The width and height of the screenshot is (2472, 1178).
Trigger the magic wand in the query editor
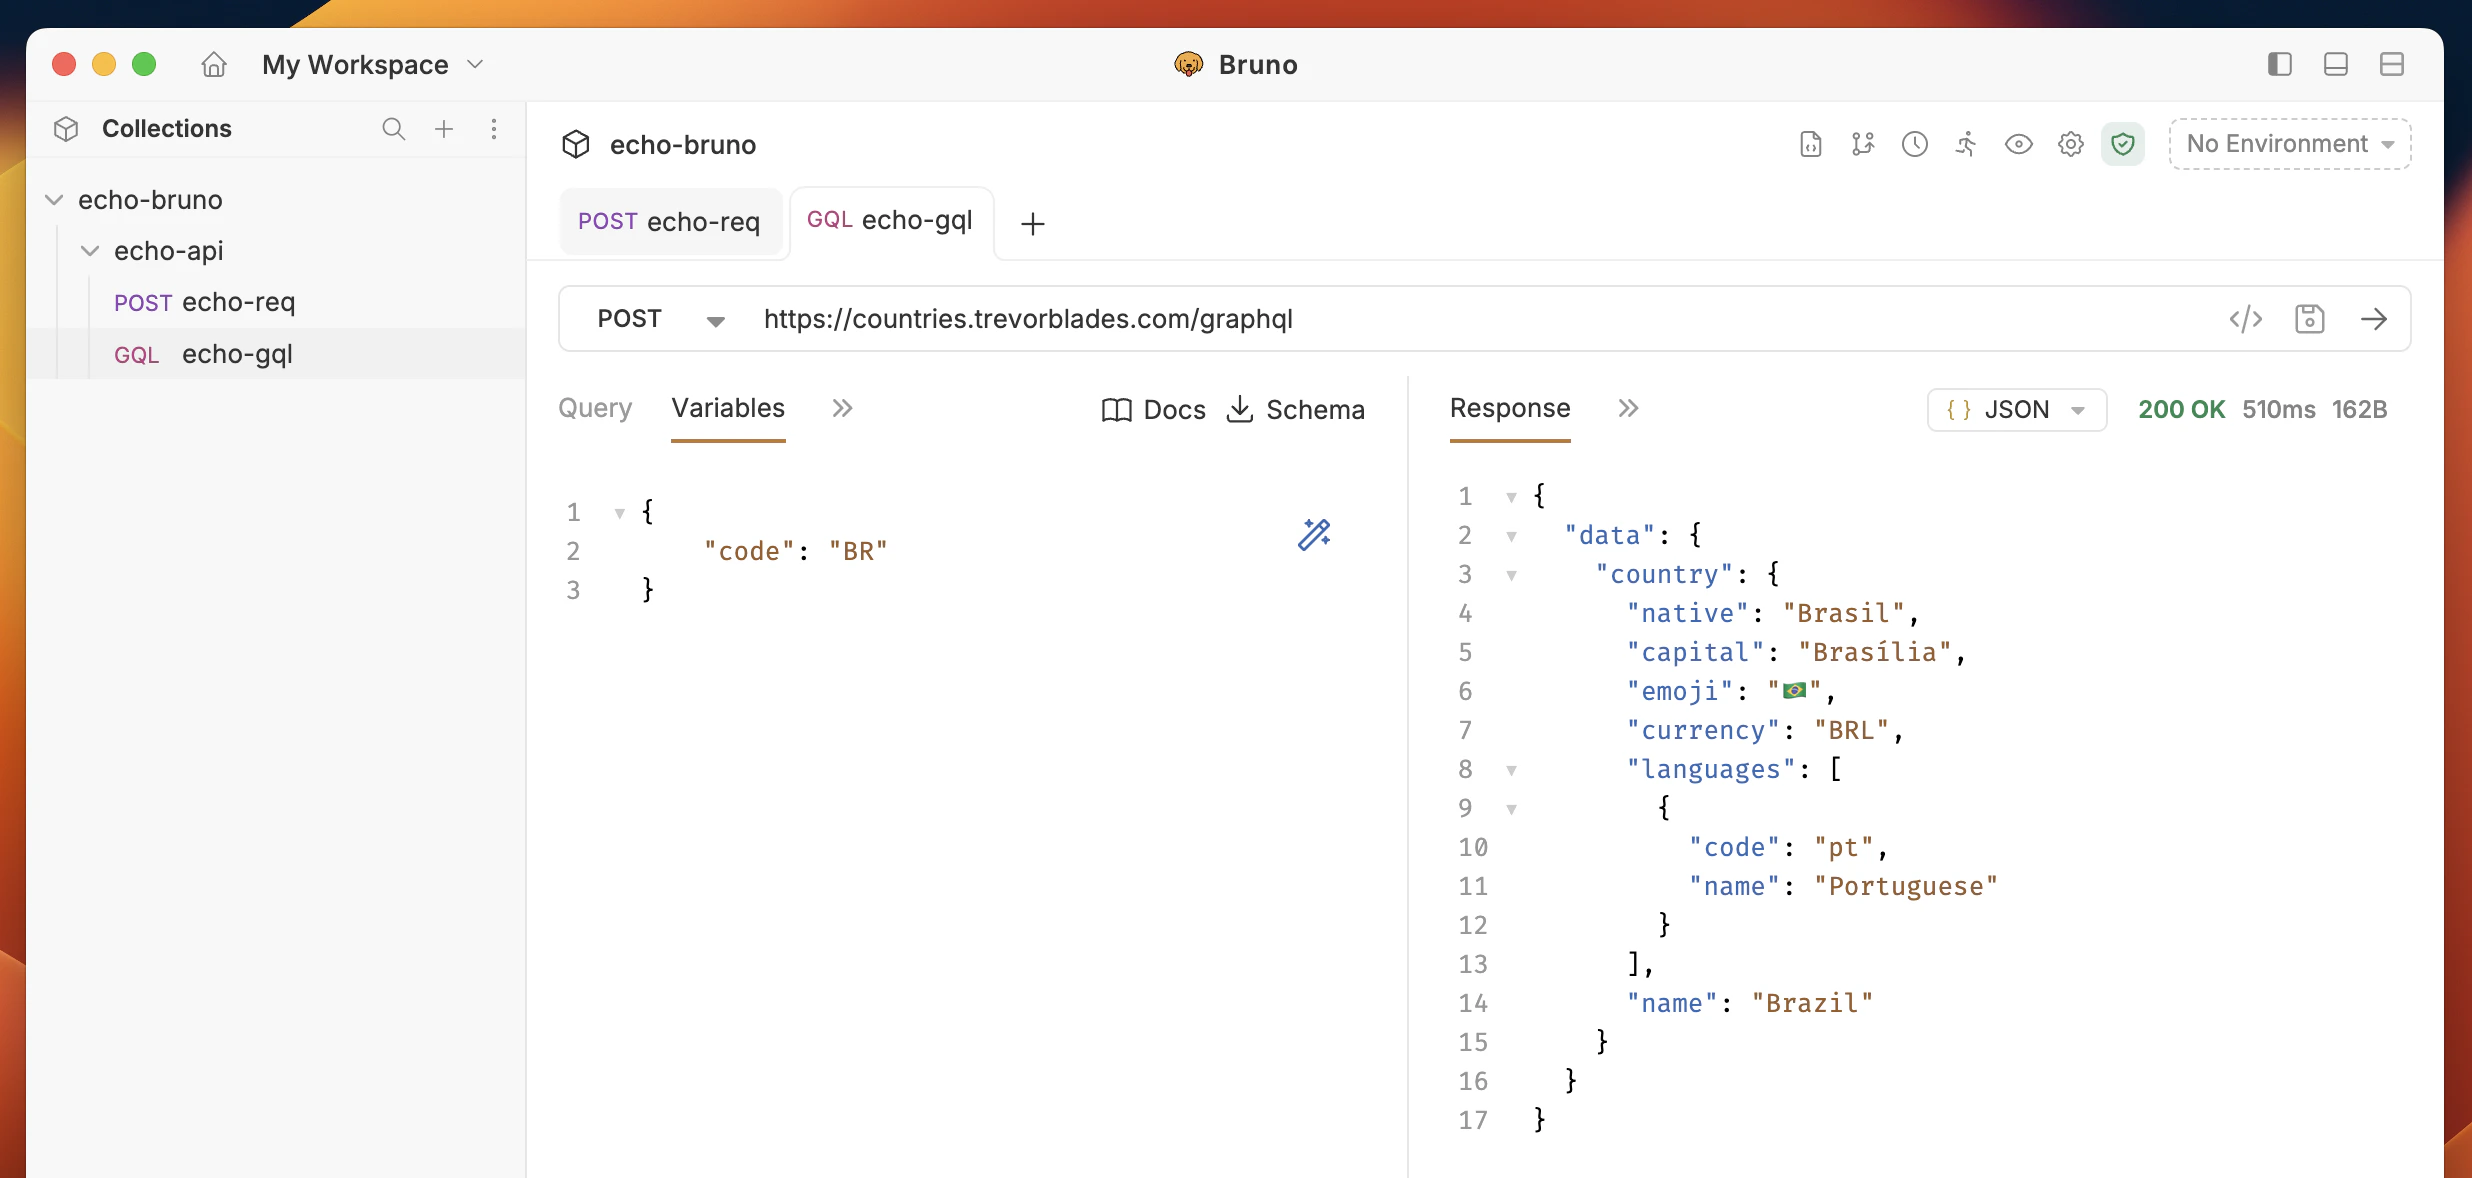pos(1314,534)
